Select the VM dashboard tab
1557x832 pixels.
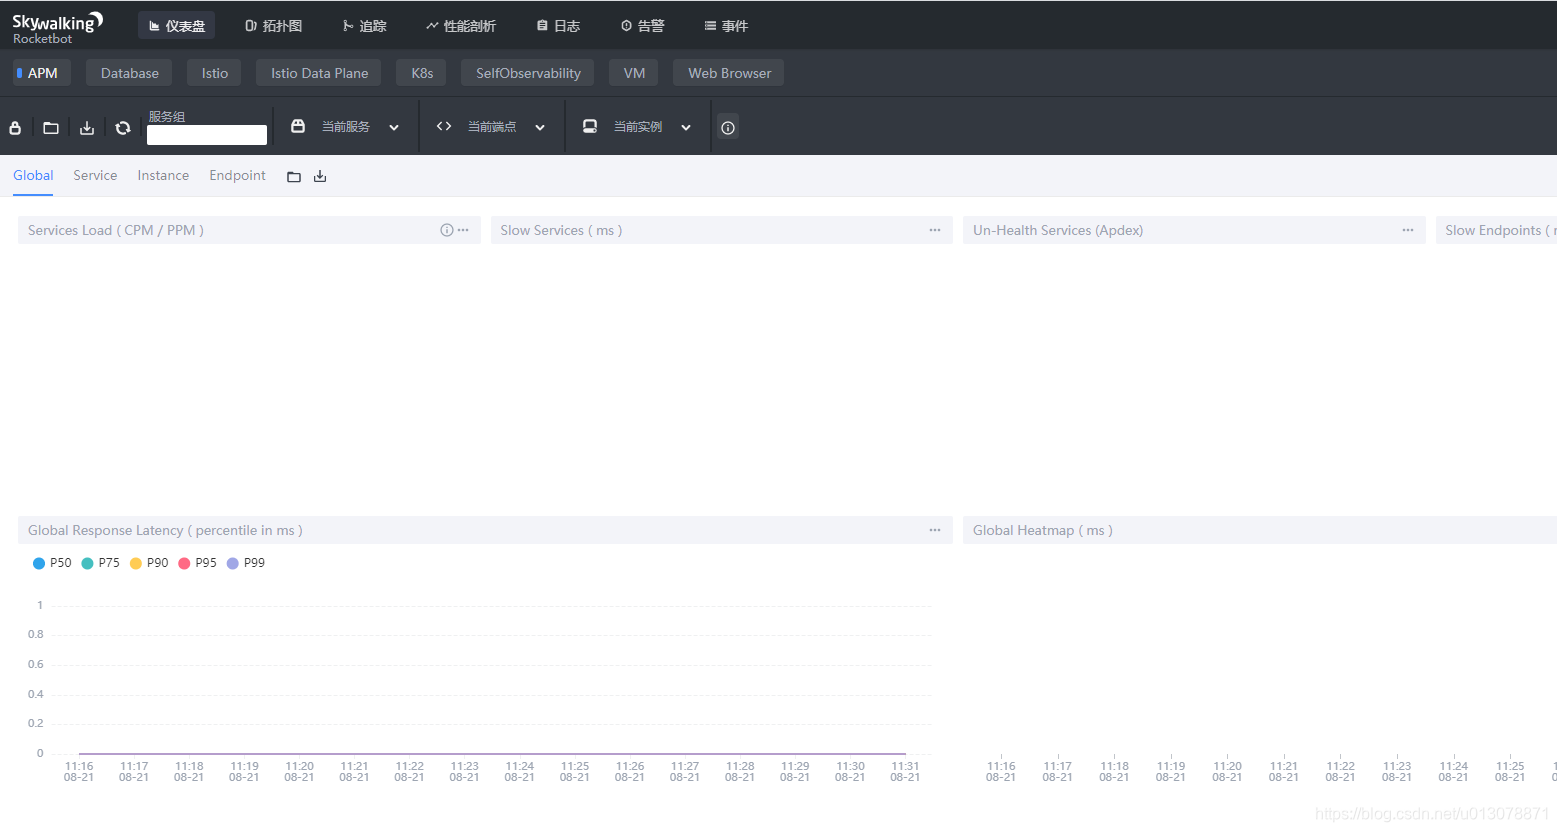634,73
